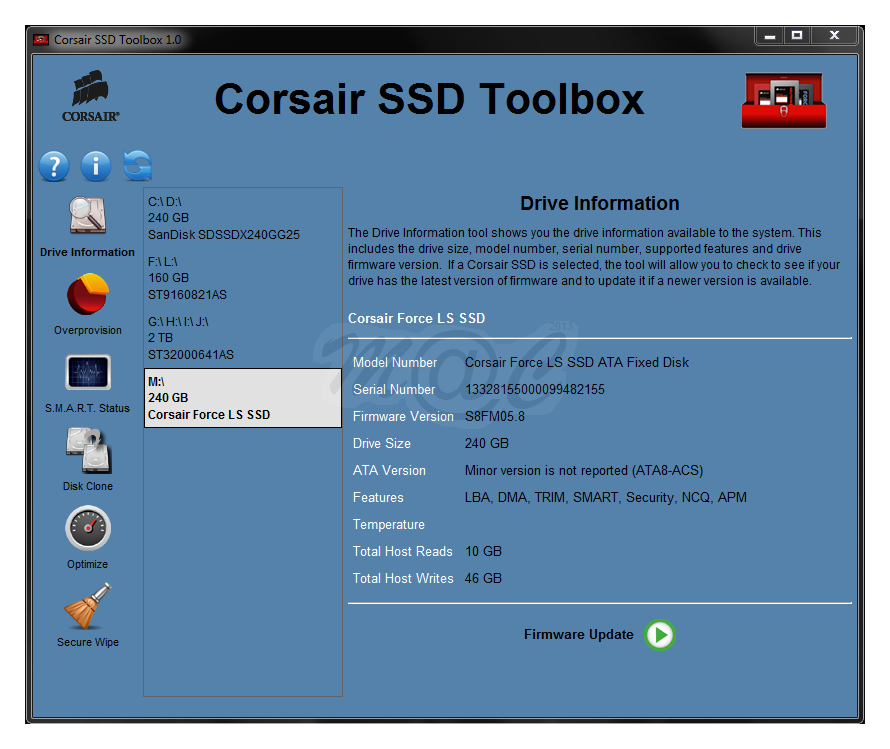Screen dimensions: 890x749
Task: Open the Optimize tool
Action: point(87,530)
